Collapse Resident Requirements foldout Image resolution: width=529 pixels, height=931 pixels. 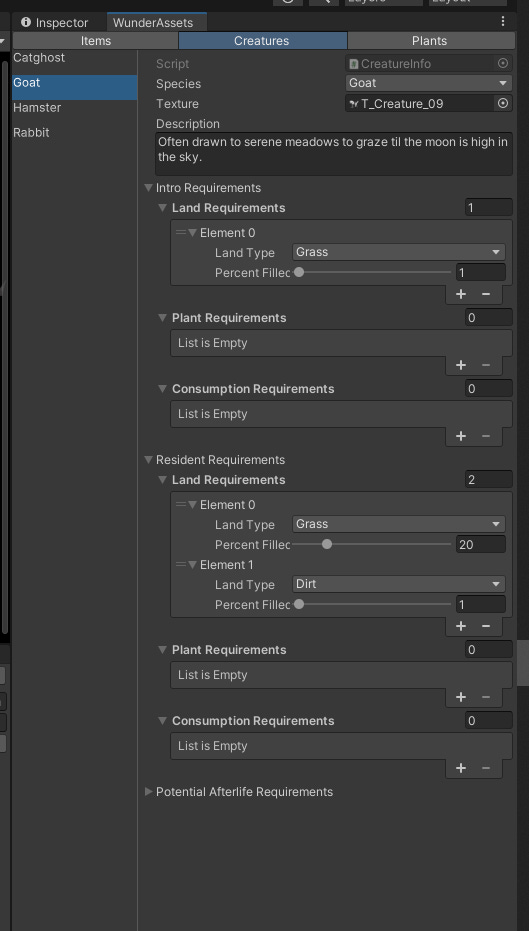click(x=148, y=460)
